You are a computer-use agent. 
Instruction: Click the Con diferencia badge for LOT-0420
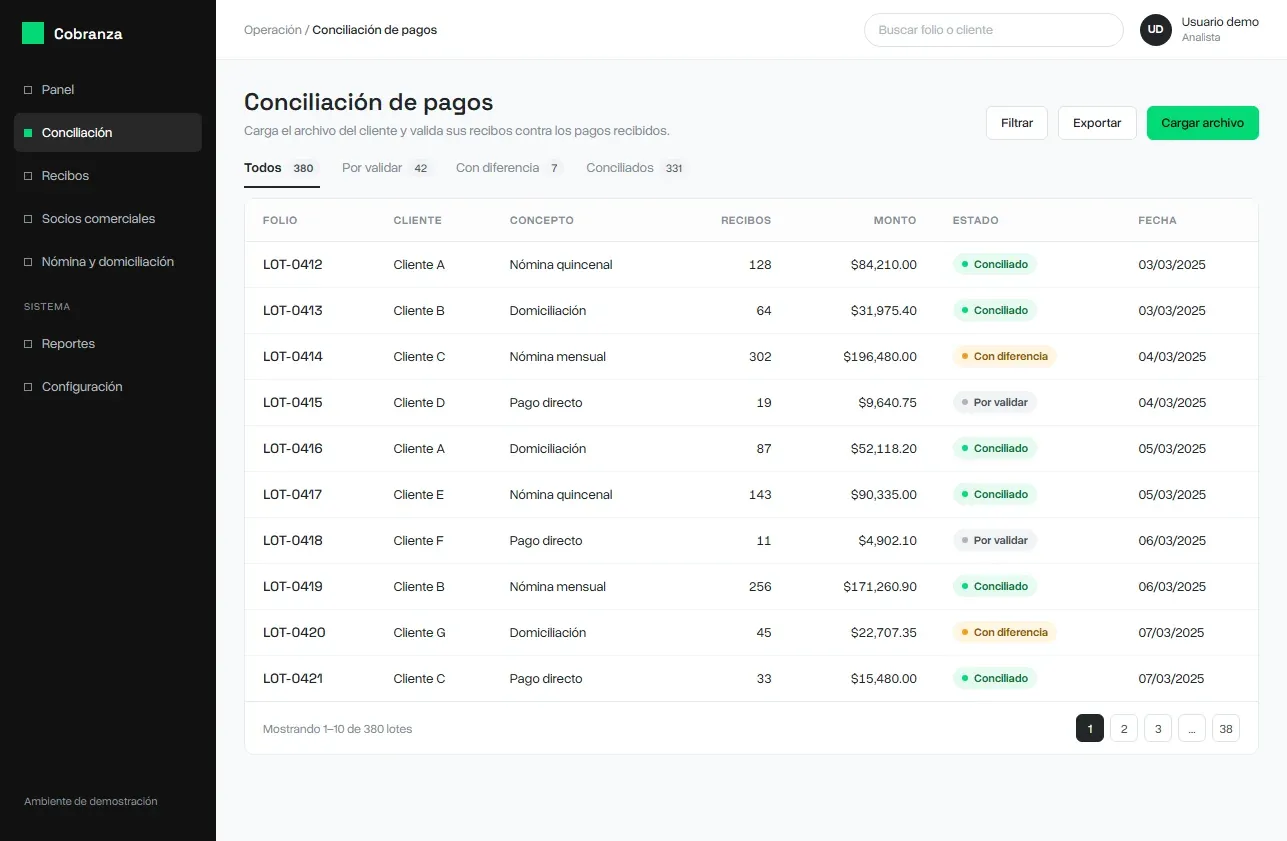1005,633
